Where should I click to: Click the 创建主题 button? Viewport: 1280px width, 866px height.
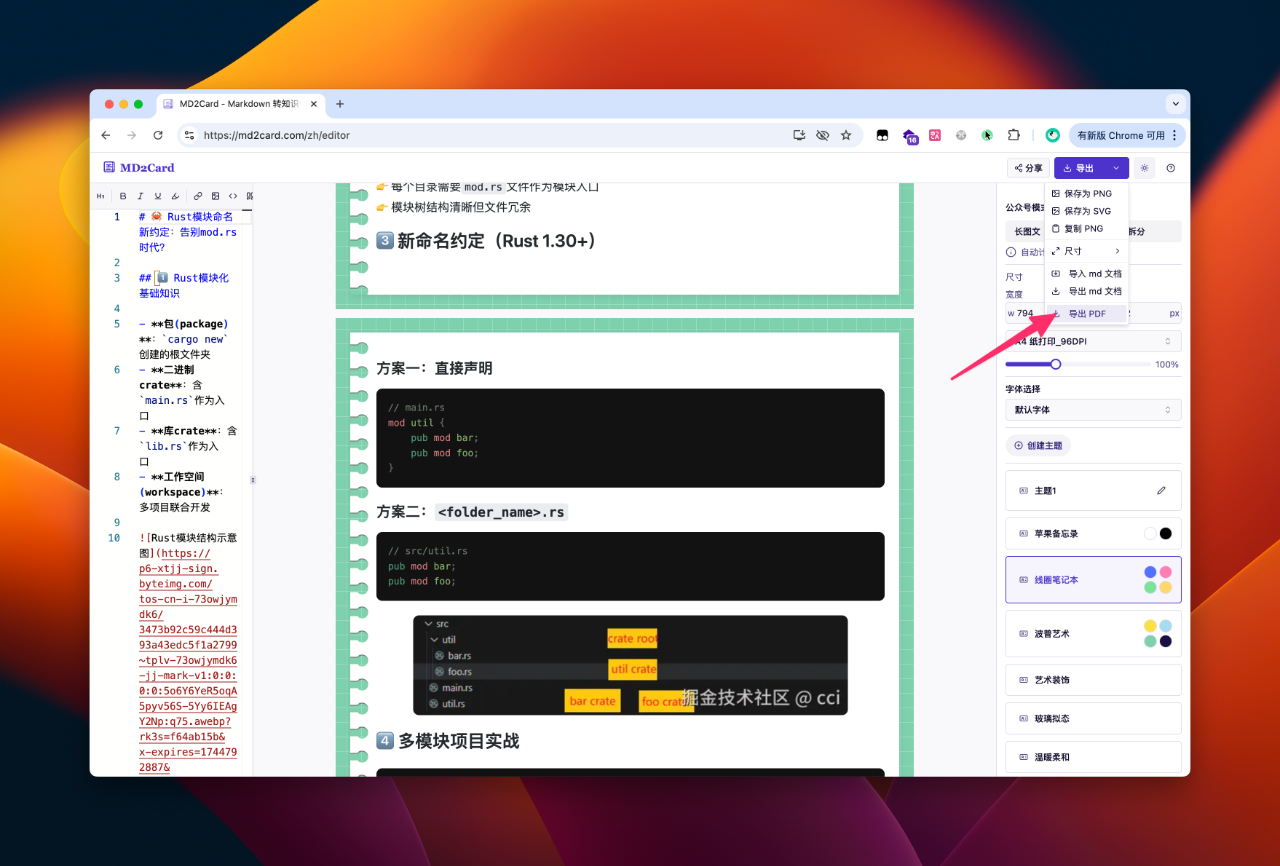point(1038,446)
